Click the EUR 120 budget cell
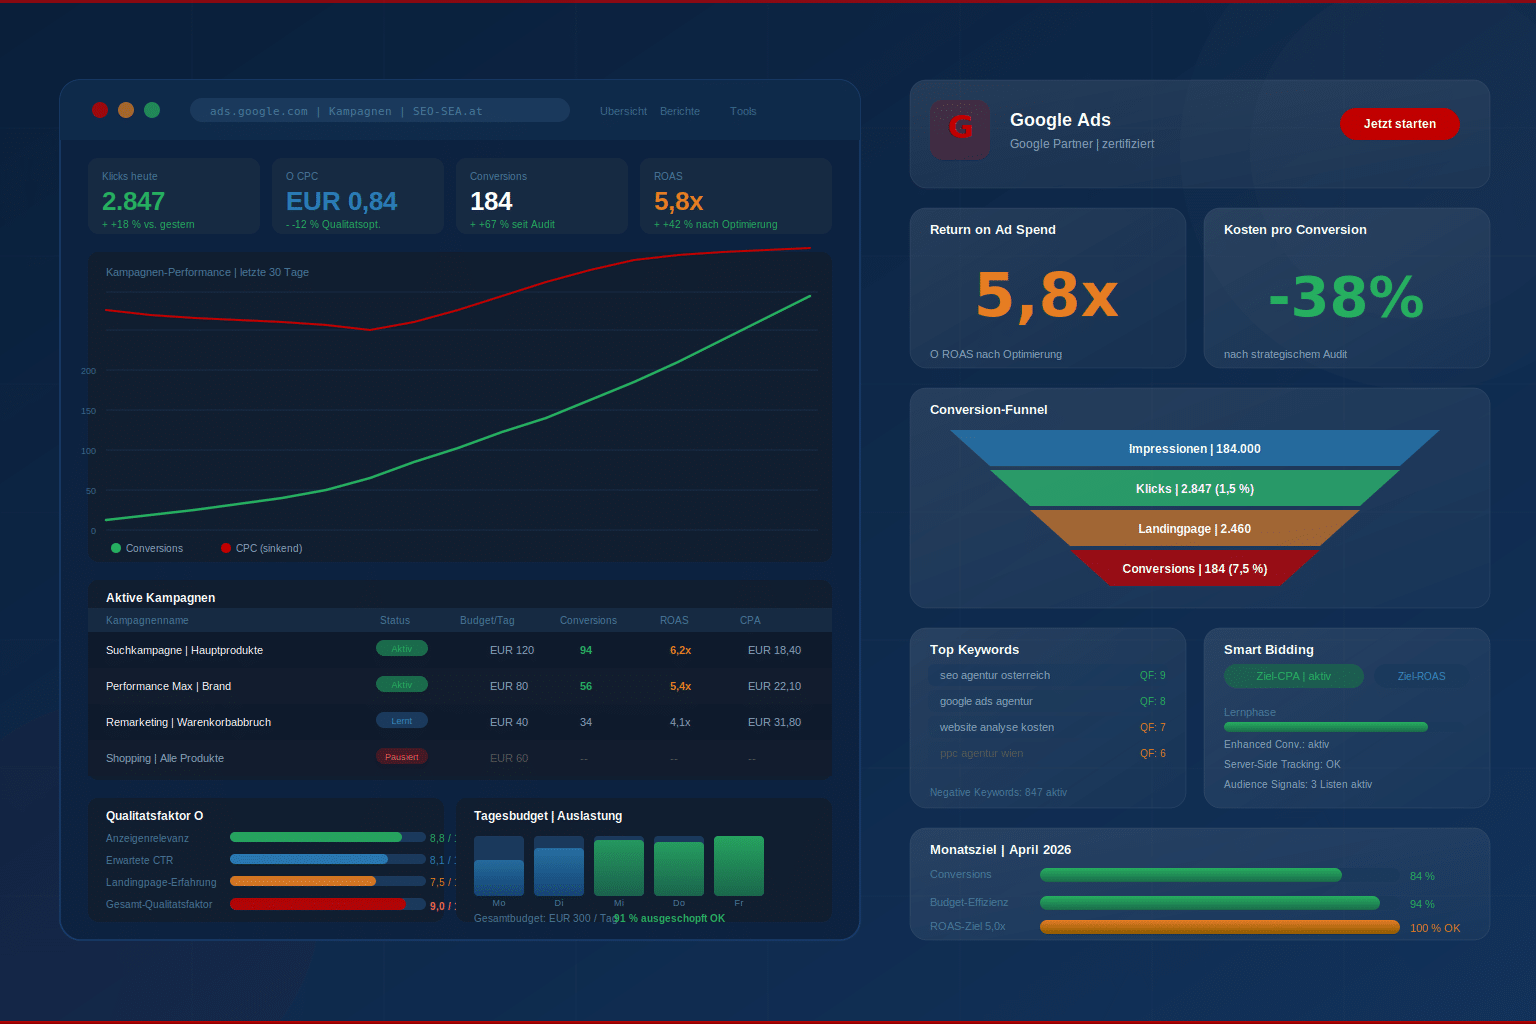Image resolution: width=1536 pixels, height=1024 pixels. 512,650
